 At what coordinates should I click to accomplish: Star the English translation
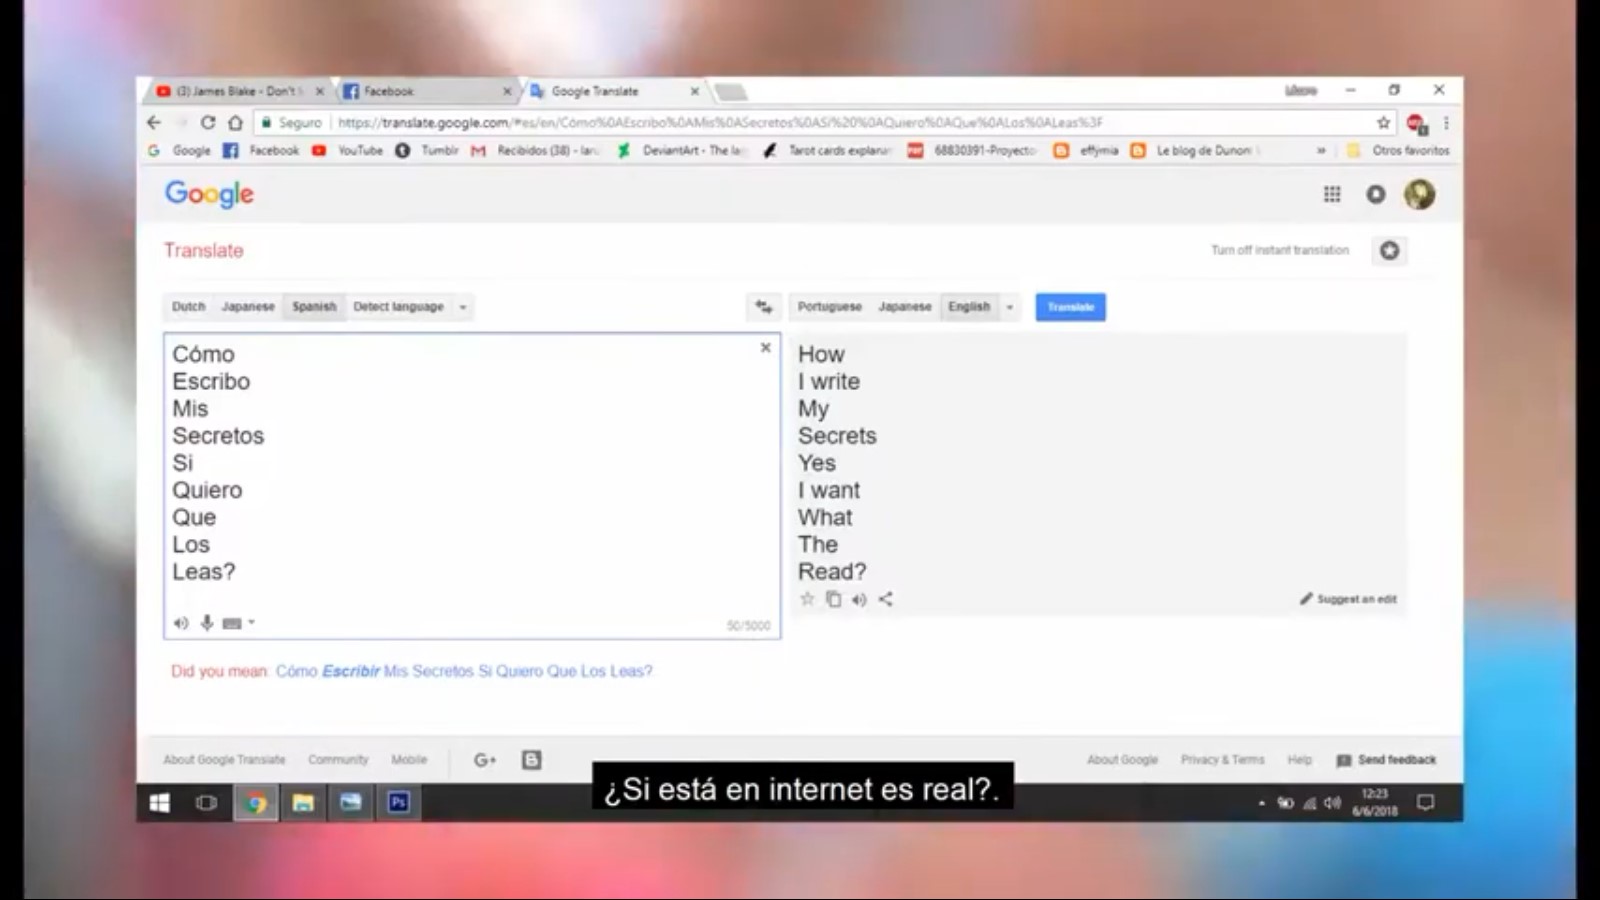pos(808,599)
